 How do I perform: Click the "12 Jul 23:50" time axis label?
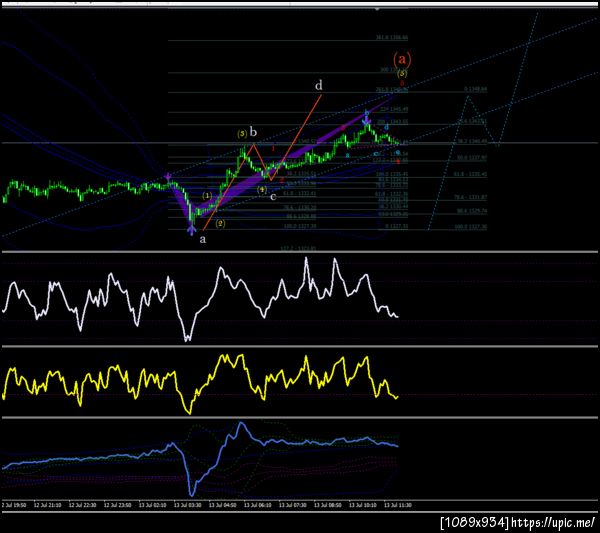tap(117, 505)
